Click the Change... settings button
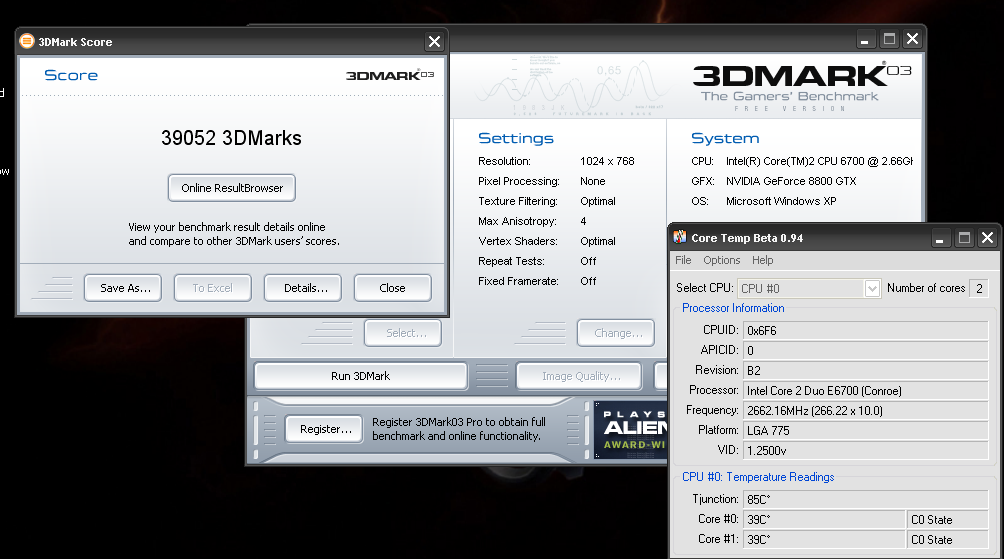The width and height of the screenshot is (1004, 559). 615,333
